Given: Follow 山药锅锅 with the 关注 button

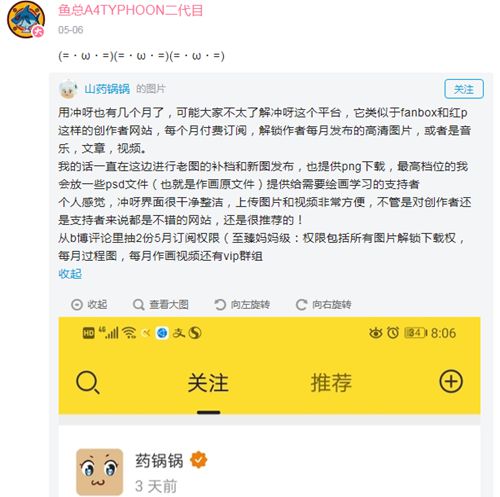Looking at the screenshot, I should pos(464,89).
